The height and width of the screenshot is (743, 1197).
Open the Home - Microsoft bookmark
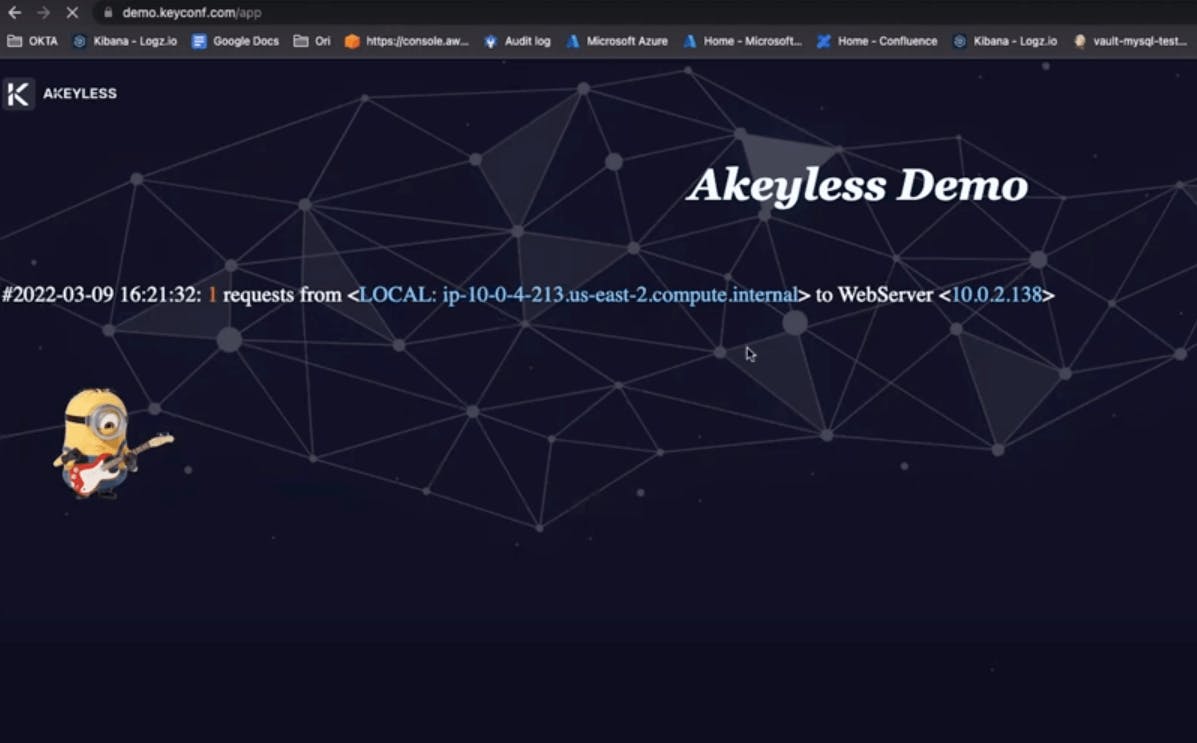pyautogui.click(x=743, y=42)
